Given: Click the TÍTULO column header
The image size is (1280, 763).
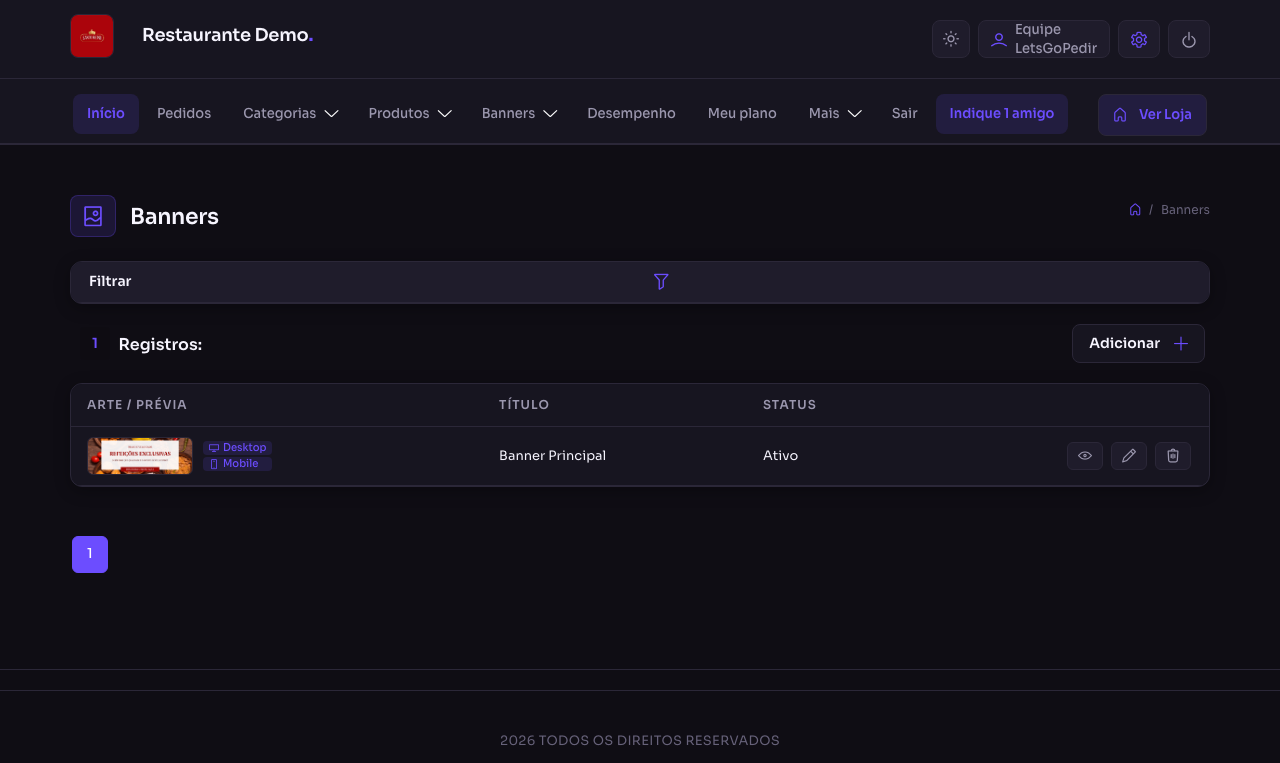Looking at the screenshot, I should 524,405.
